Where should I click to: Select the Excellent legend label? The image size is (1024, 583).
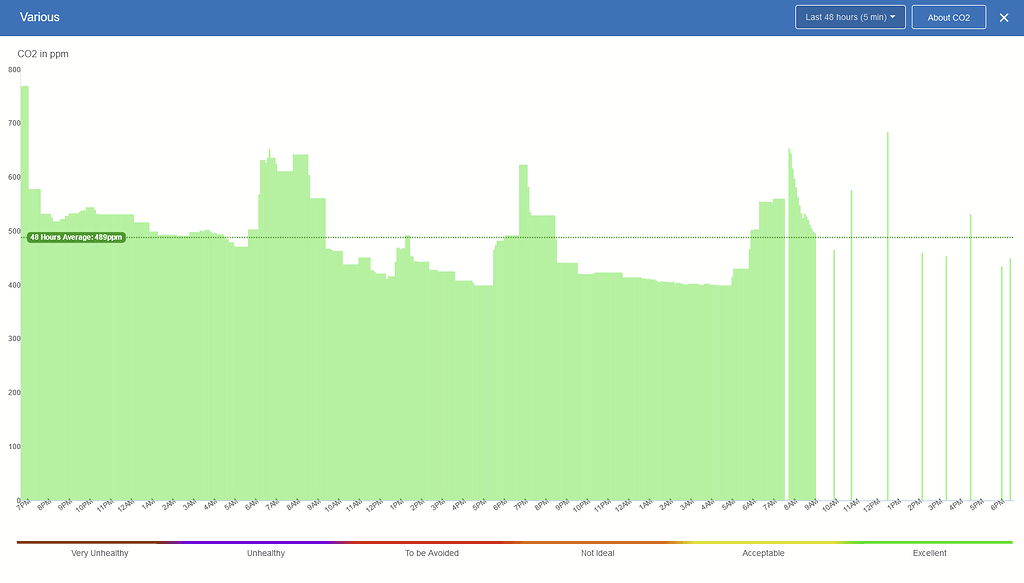coord(929,553)
